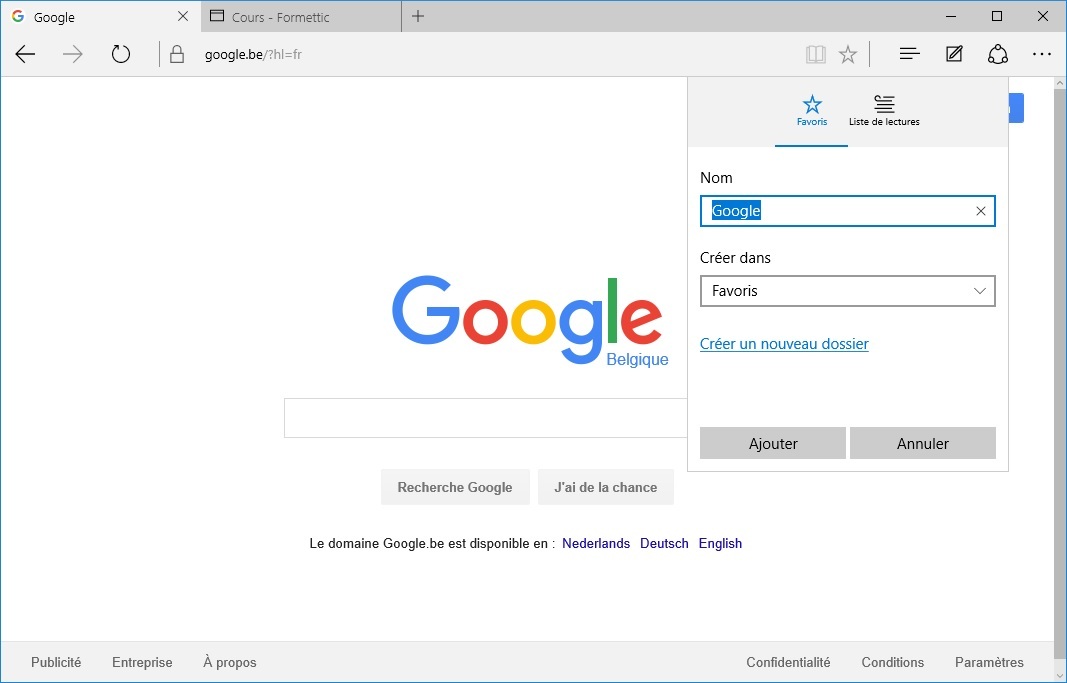Open the Deutsch language link
The image size is (1067, 683).
pos(664,544)
